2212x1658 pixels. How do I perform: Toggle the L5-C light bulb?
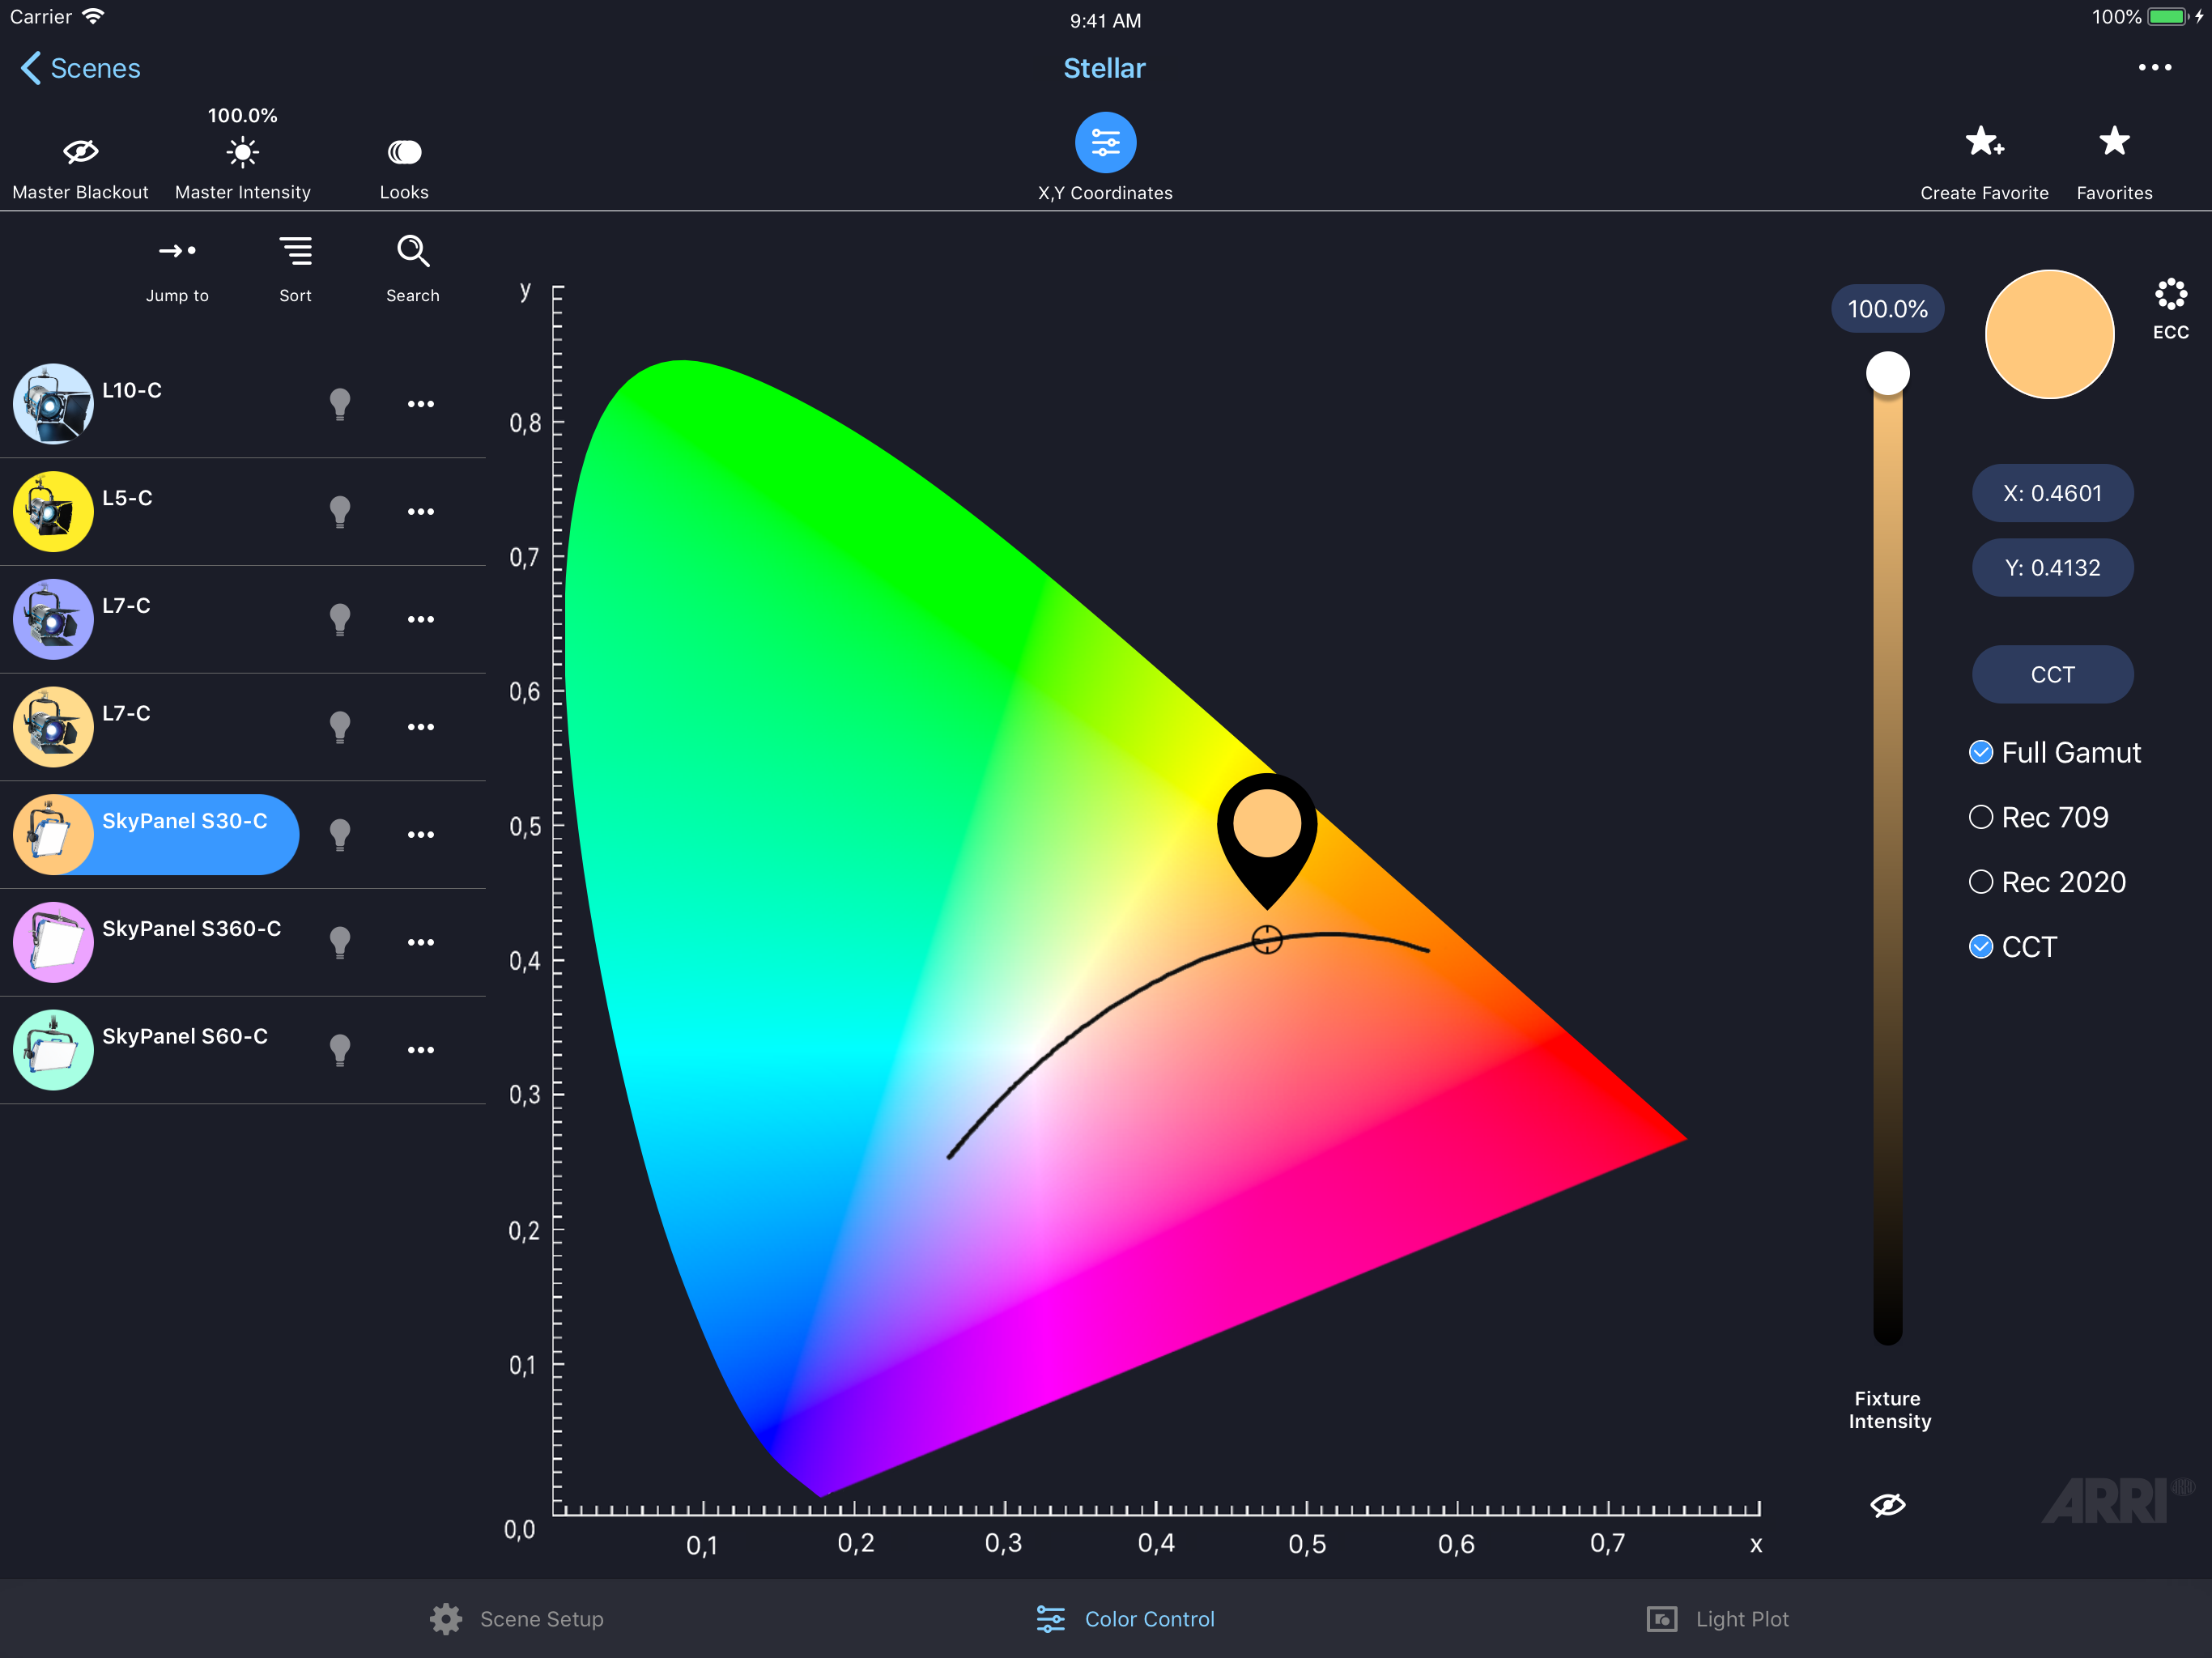340,512
